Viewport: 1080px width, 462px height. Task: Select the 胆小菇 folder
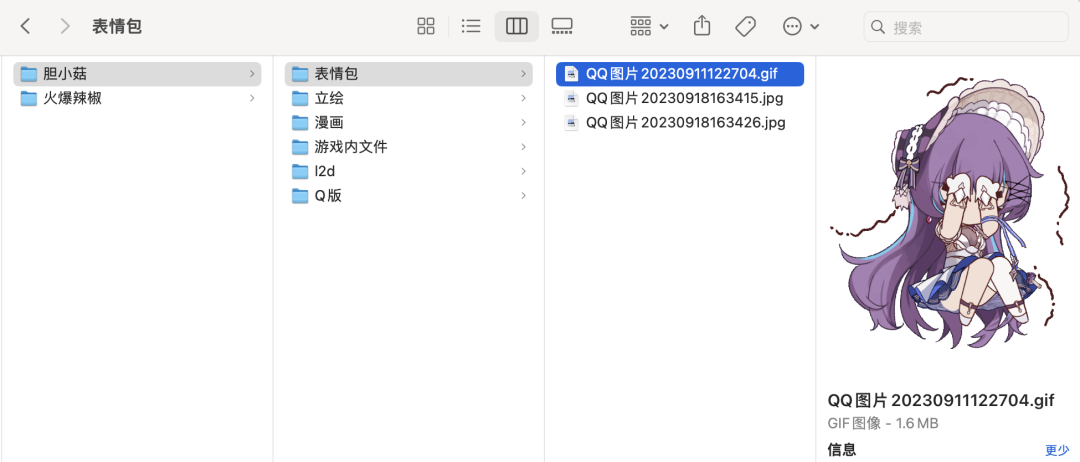[x=137, y=74]
